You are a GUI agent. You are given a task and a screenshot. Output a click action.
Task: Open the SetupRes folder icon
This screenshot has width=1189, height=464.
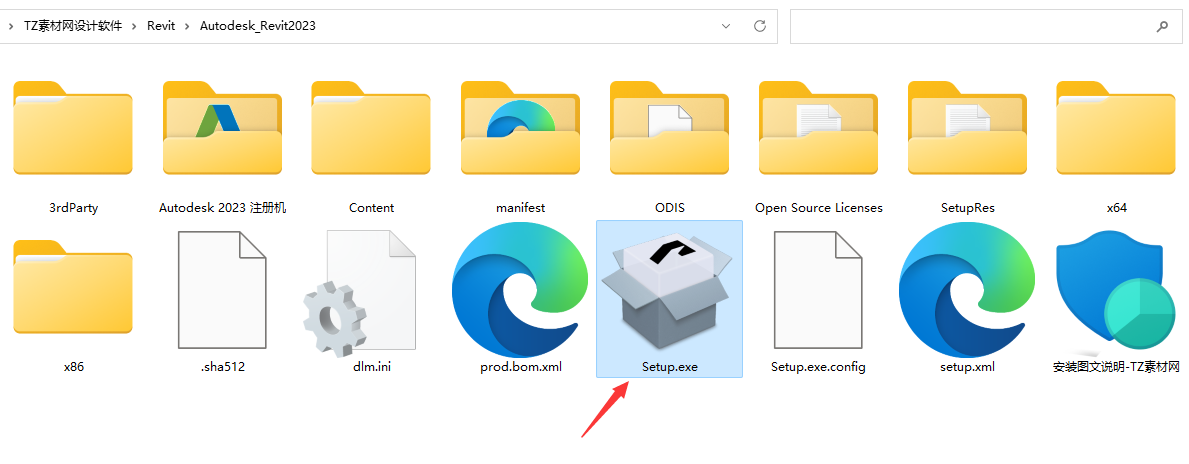click(x=968, y=127)
